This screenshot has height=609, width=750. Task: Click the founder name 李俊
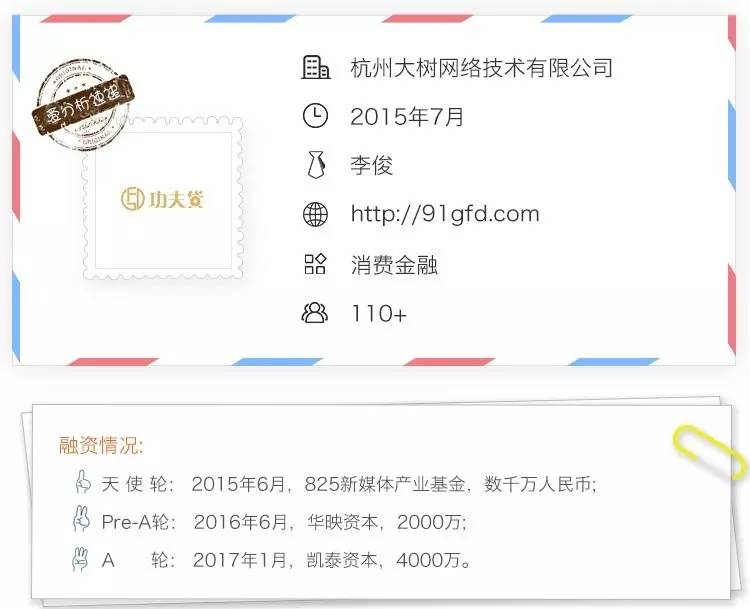(372, 166)
